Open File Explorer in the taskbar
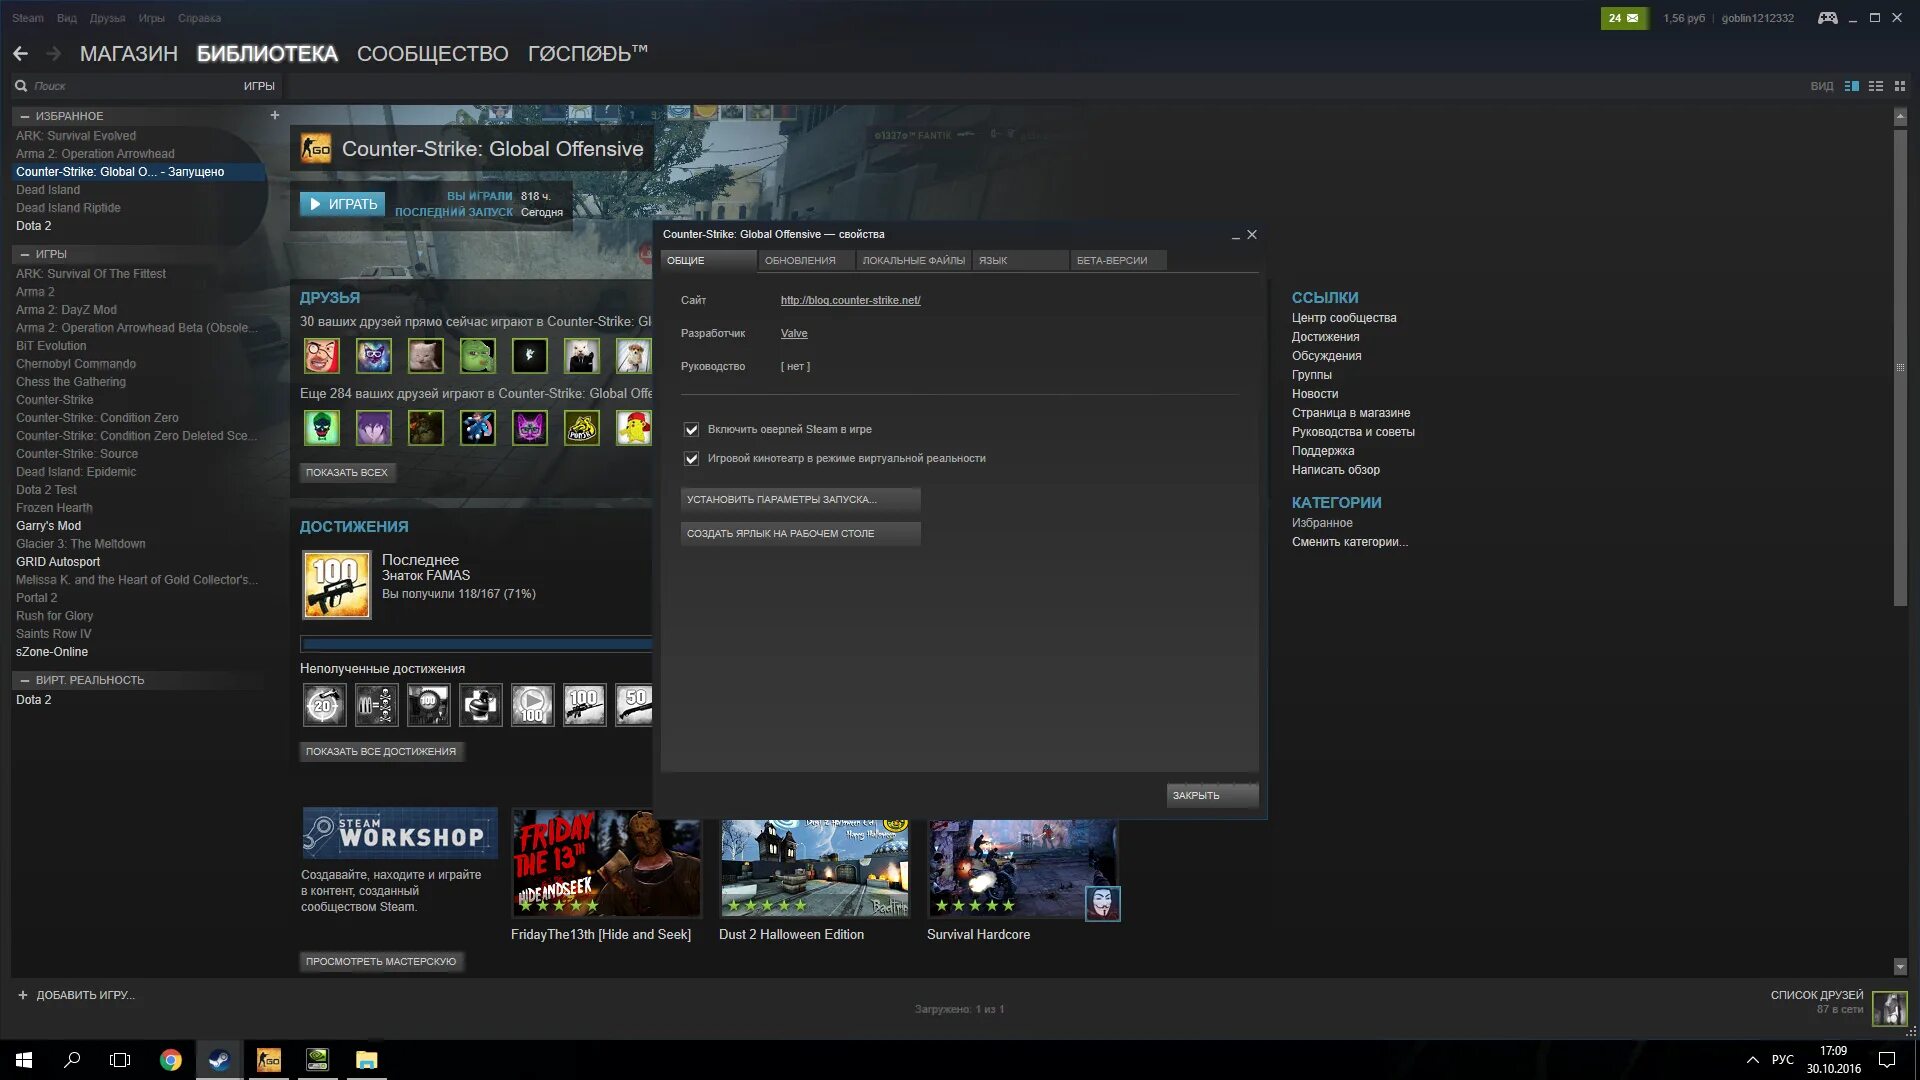Viewport: 1920px width, 1080px height. click(366, 1060)
